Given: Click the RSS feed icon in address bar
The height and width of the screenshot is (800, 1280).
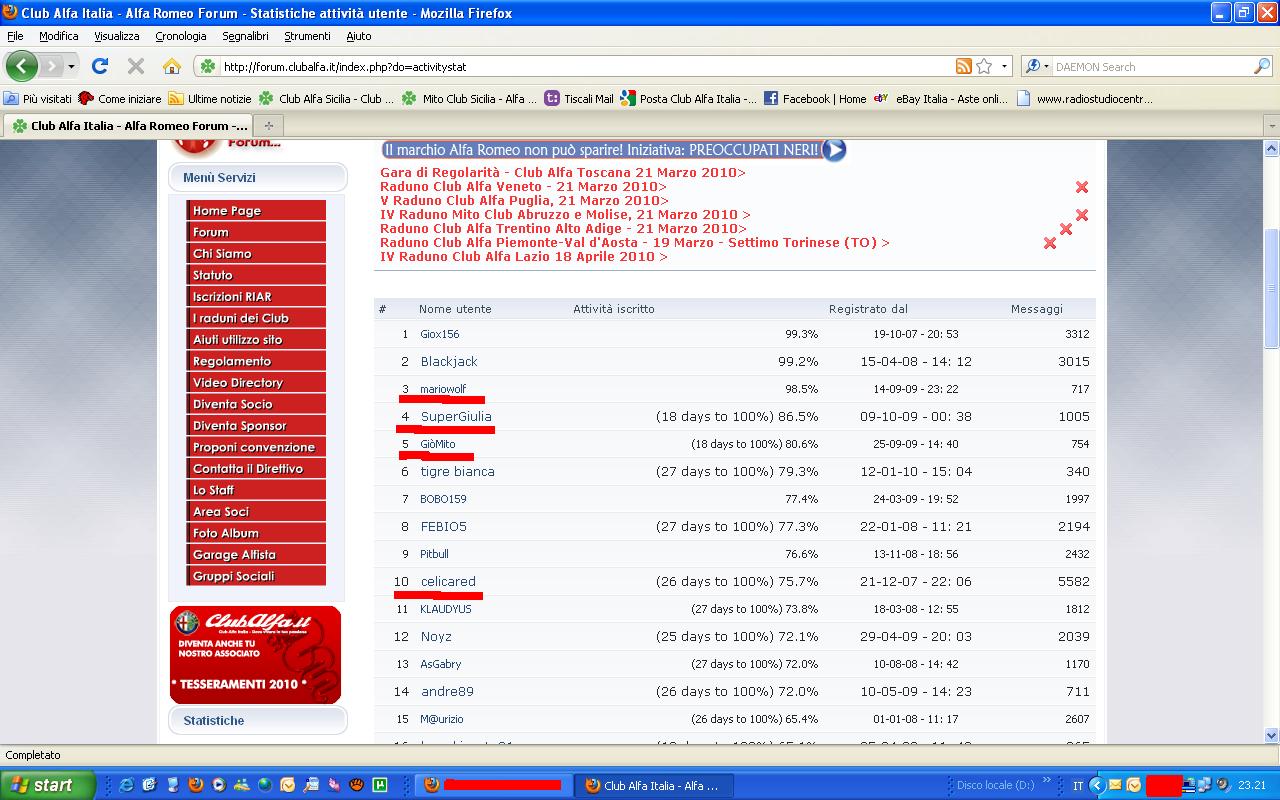Looking at the screenshot, I should (964, 67).
